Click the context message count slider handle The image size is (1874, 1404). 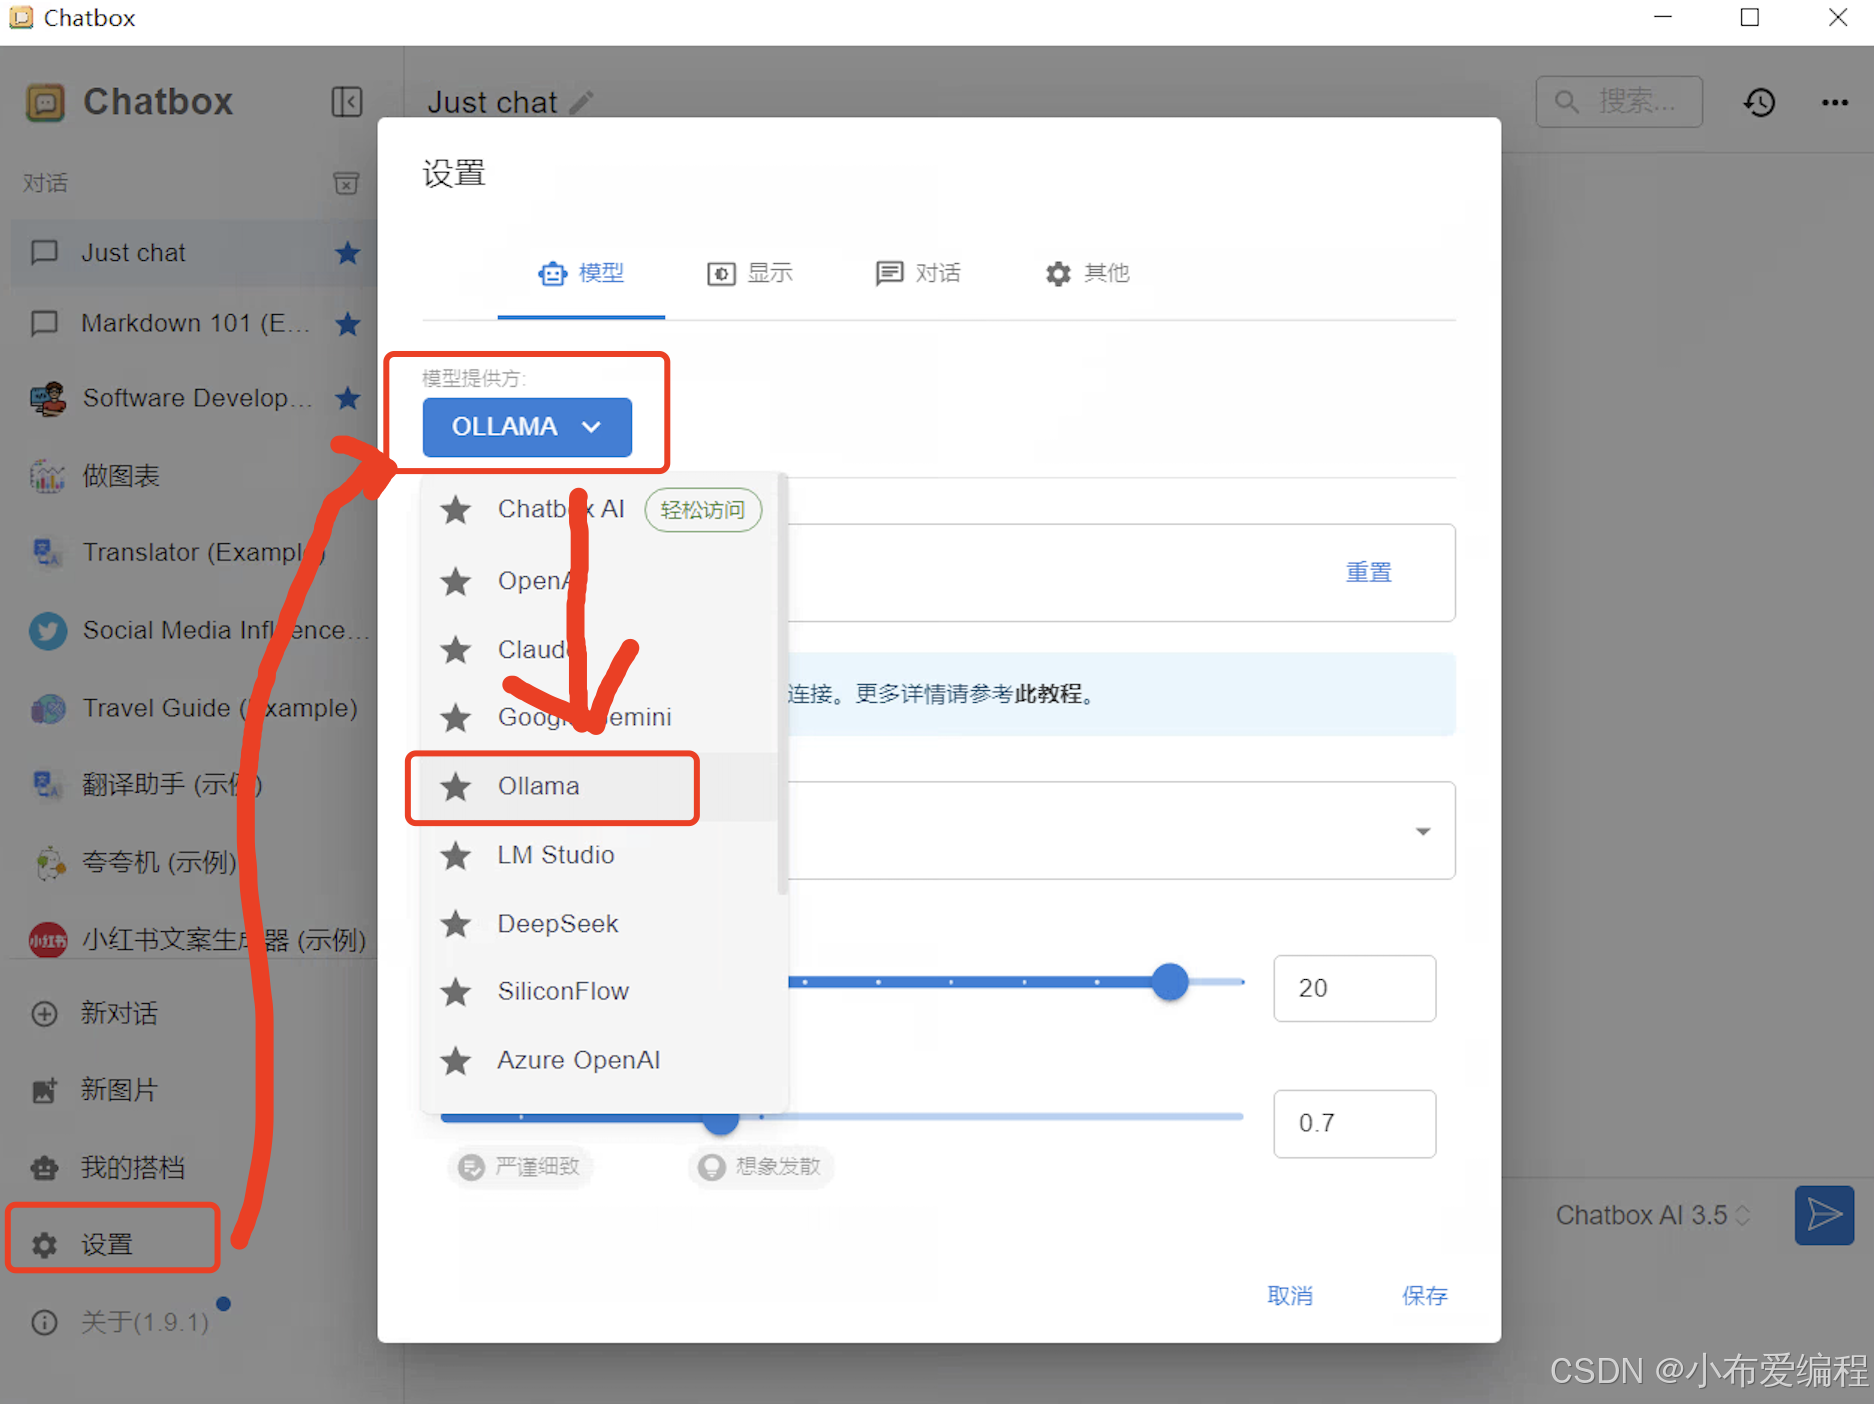tap(1169, 982)
